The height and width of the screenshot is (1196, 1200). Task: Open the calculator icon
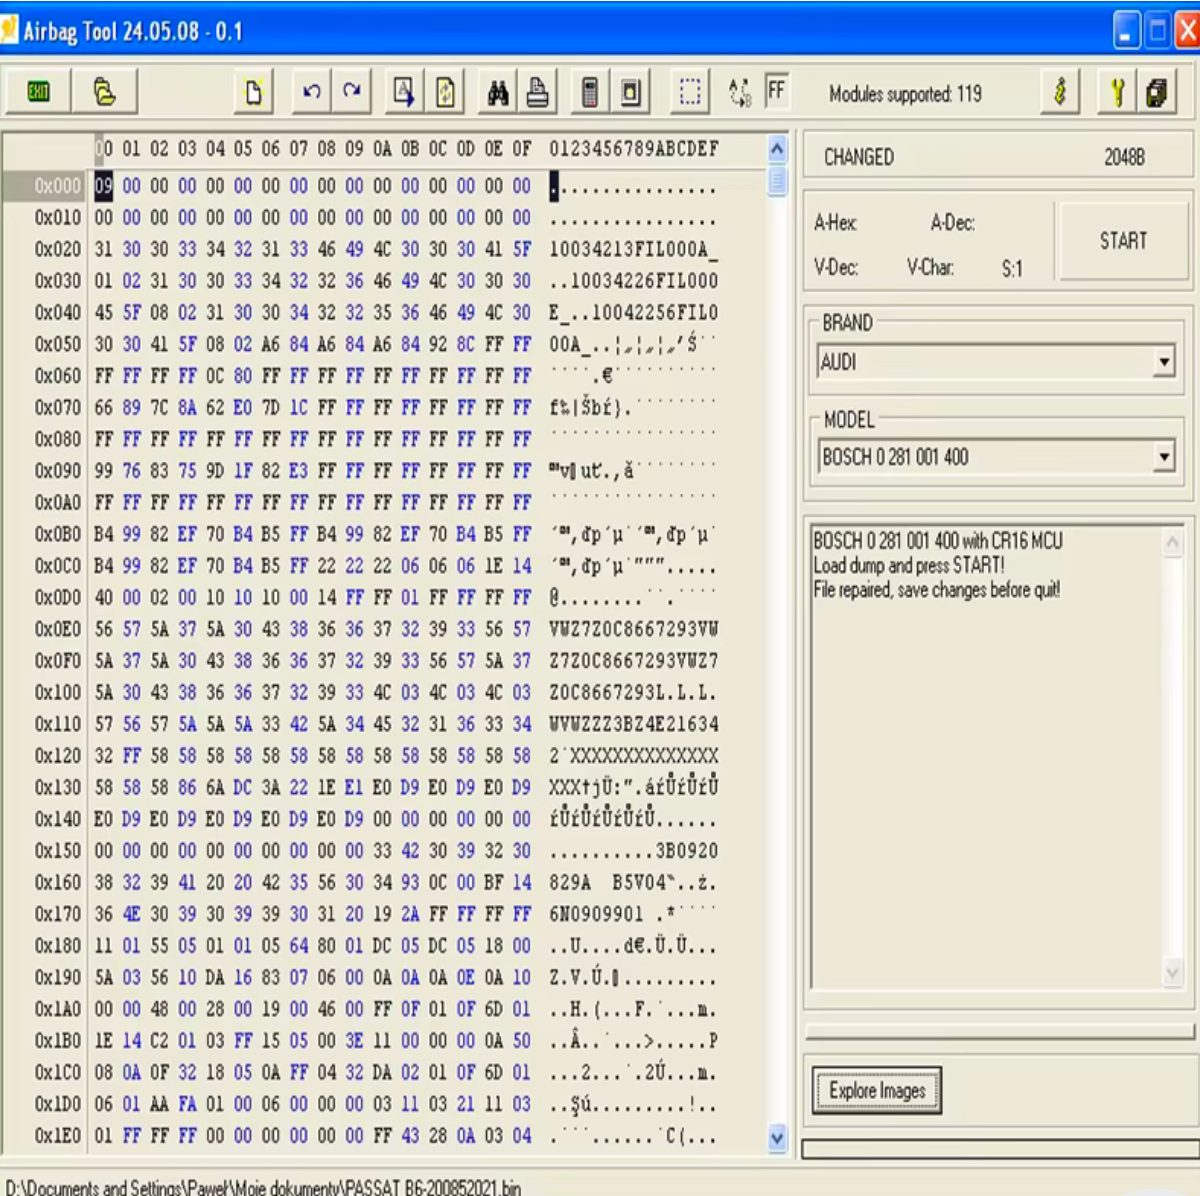[590, 93]
